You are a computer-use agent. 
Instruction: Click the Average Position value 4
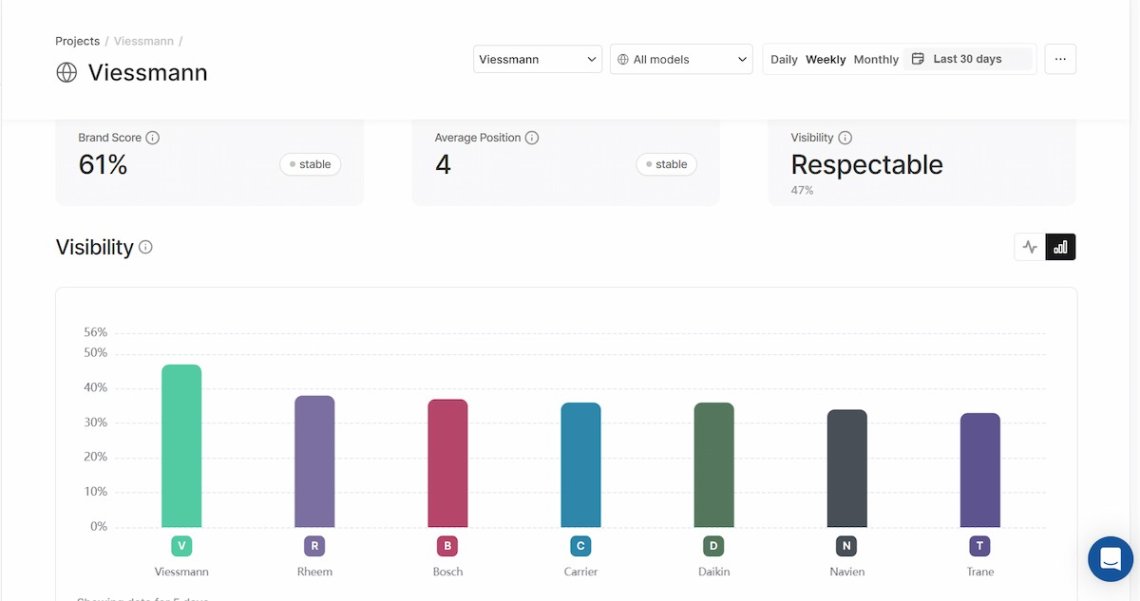point(443,165)
